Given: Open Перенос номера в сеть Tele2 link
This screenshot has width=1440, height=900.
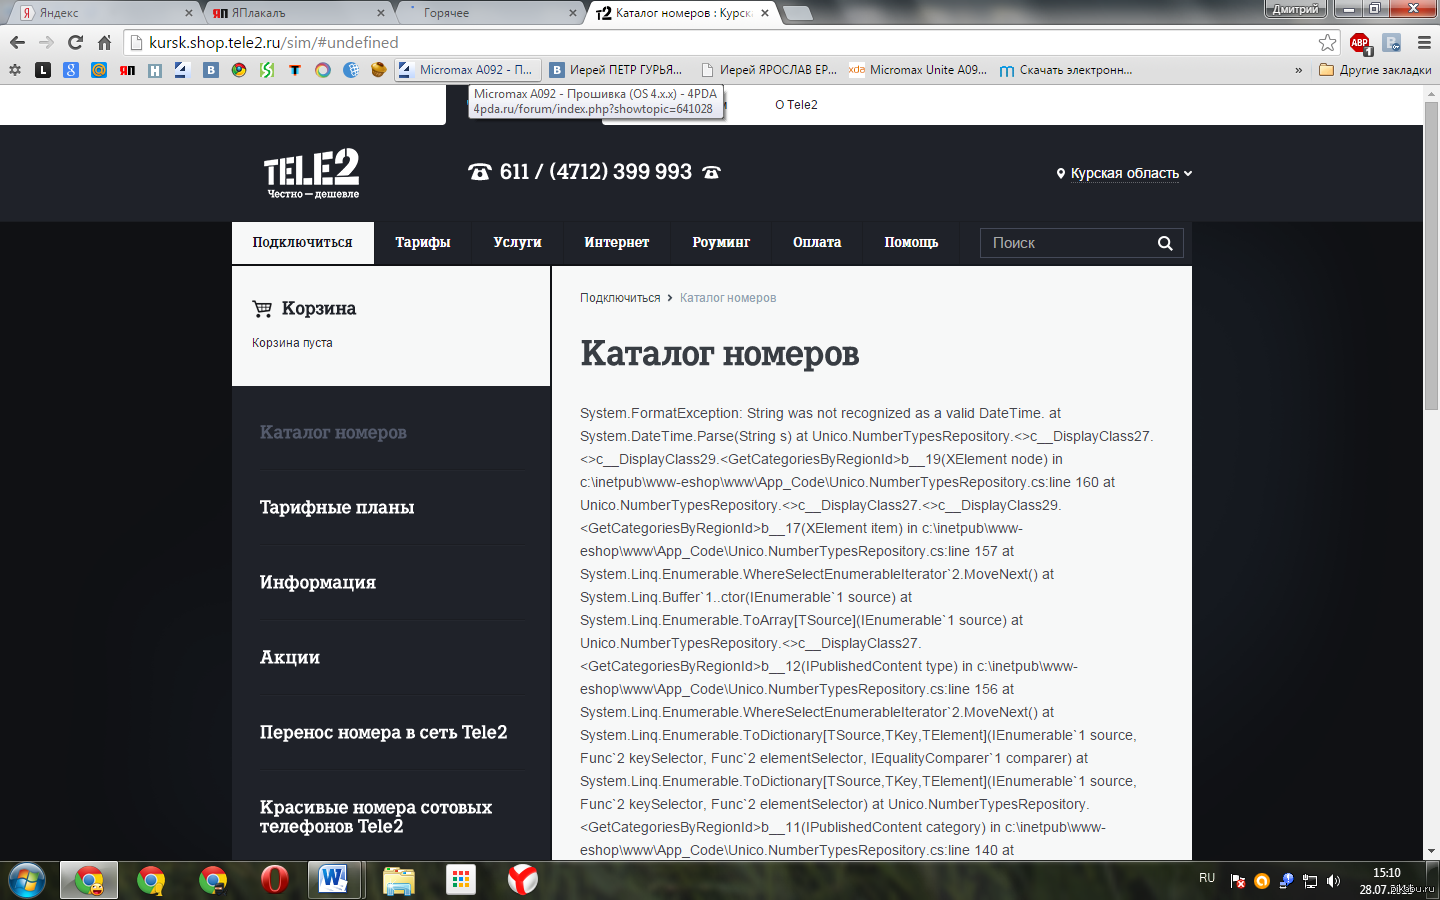Looking at the screenshot, I should coord(383,732).
